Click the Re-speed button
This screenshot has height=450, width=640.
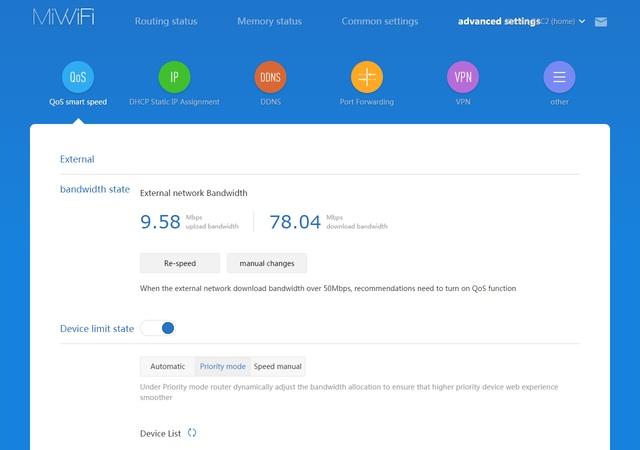(x=180, y=263)
